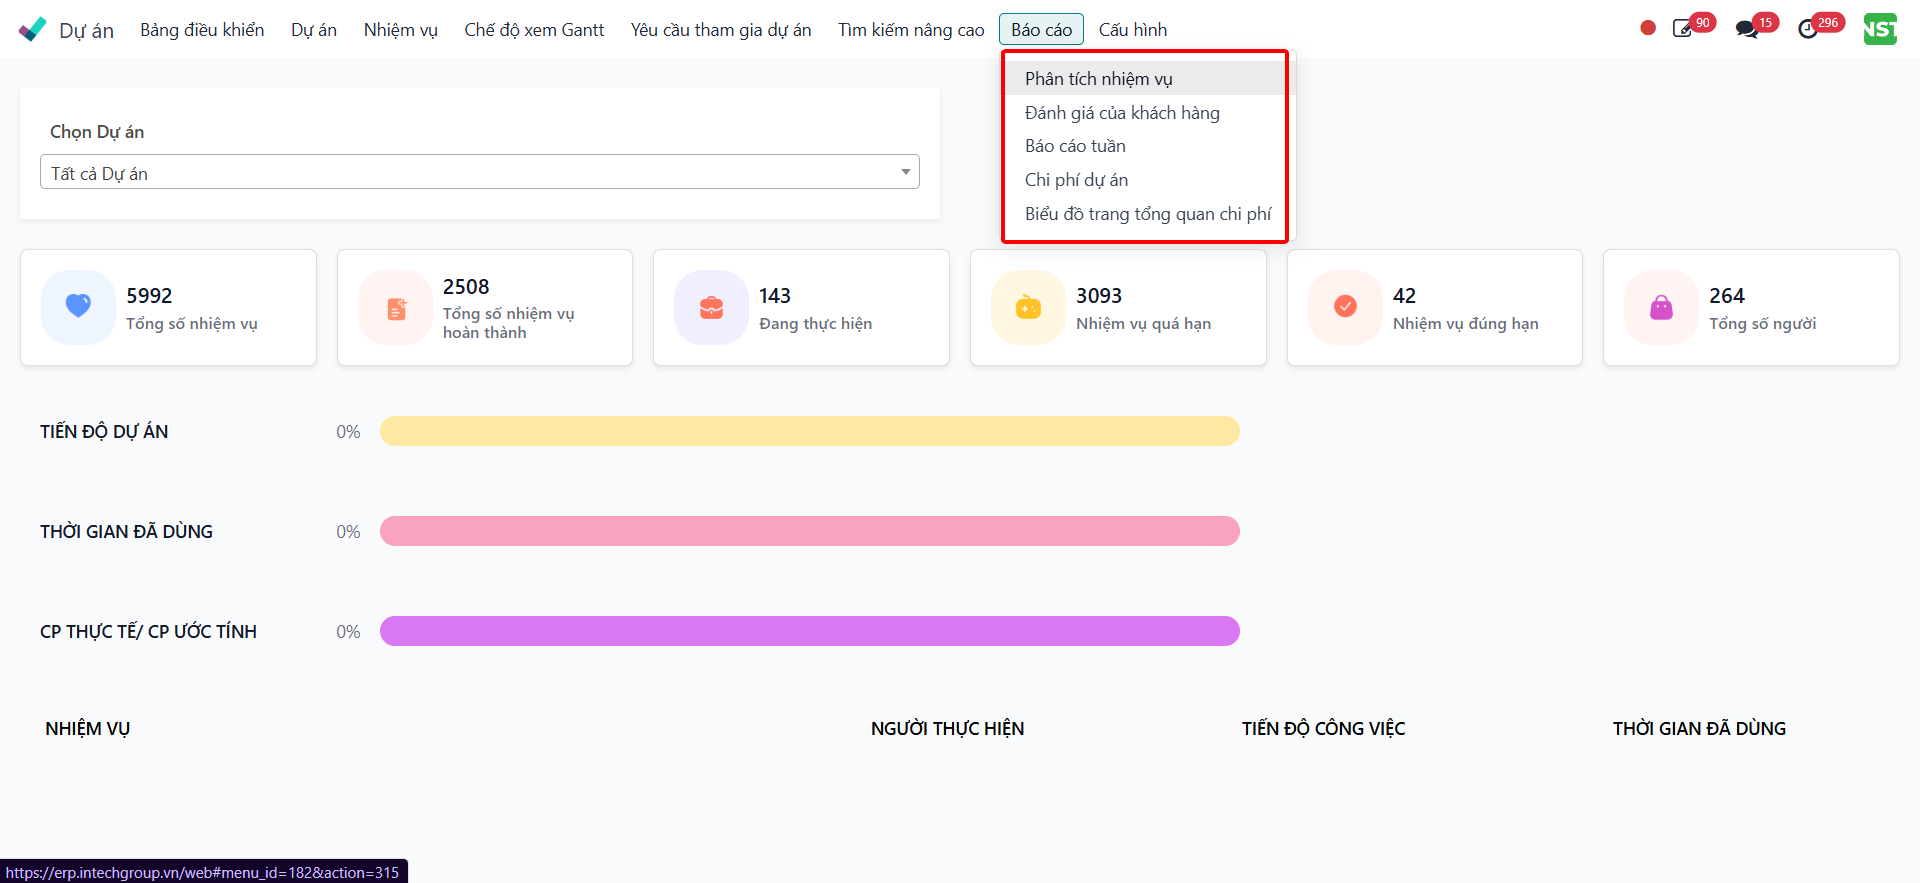1920x883 pixels.
Task: Expand the Tất cả Dự án dropdown arrow
Action: click(x=905, y=172)
